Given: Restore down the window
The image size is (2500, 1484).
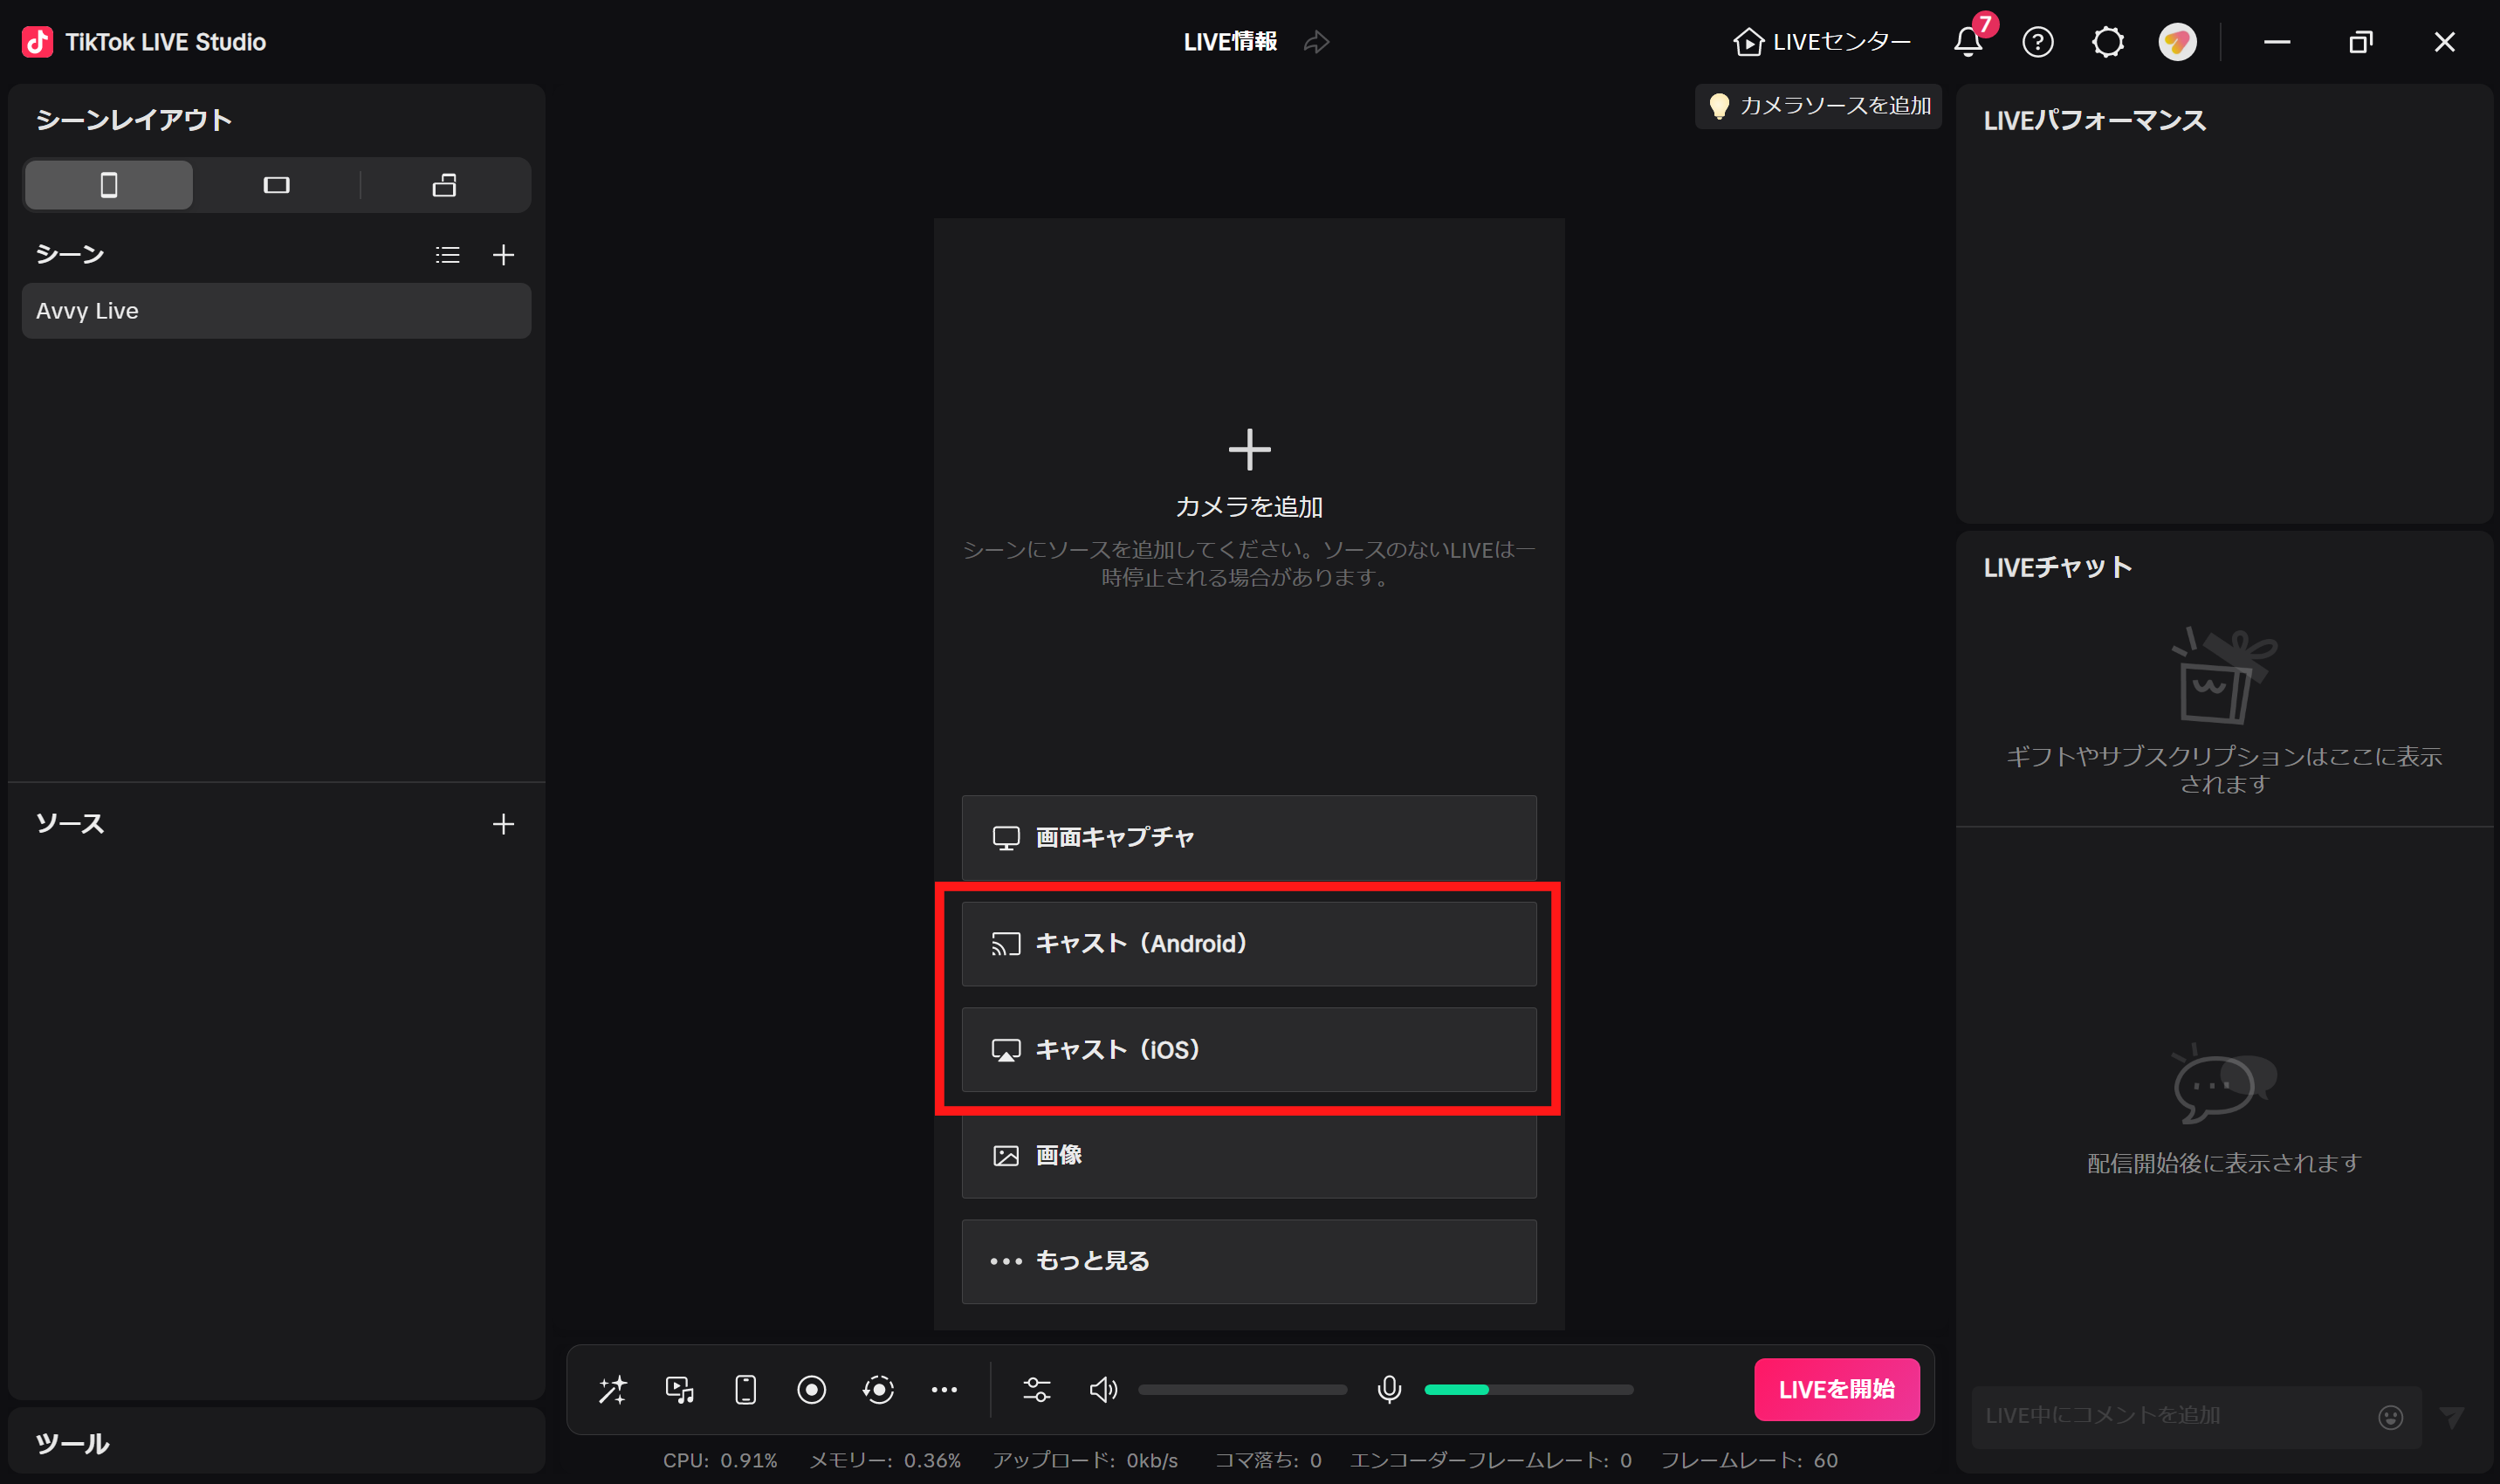Looking at the screenshot, I should coord(2361,42).
